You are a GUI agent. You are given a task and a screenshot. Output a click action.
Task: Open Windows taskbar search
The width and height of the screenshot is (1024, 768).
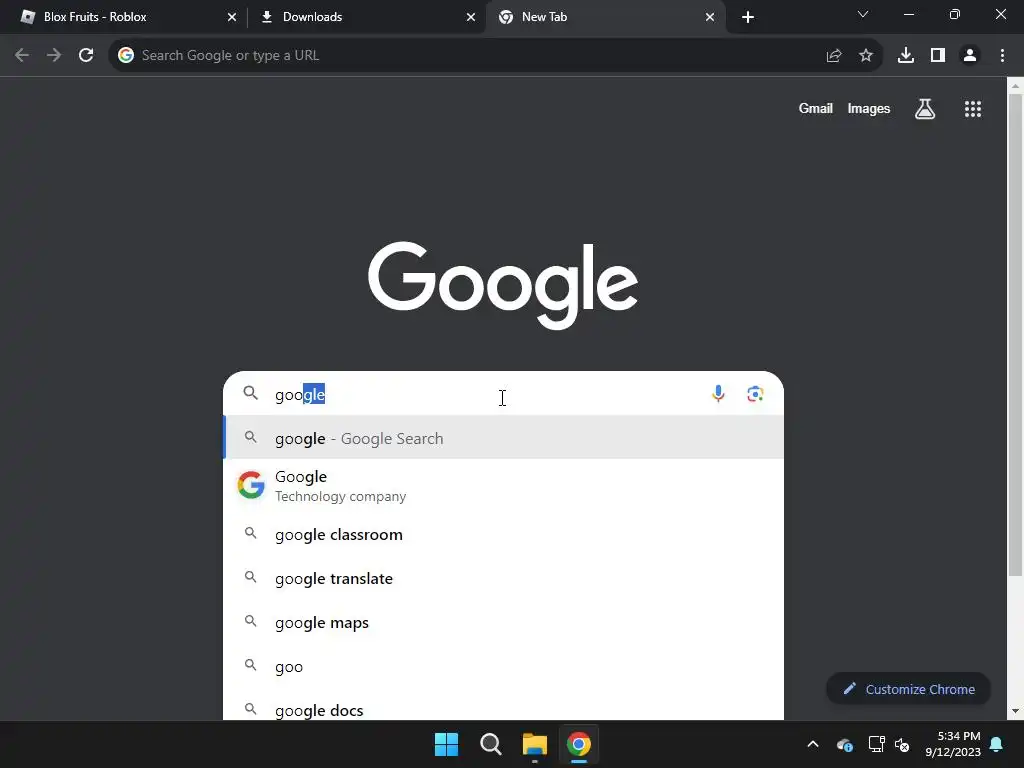click(490, 744)
